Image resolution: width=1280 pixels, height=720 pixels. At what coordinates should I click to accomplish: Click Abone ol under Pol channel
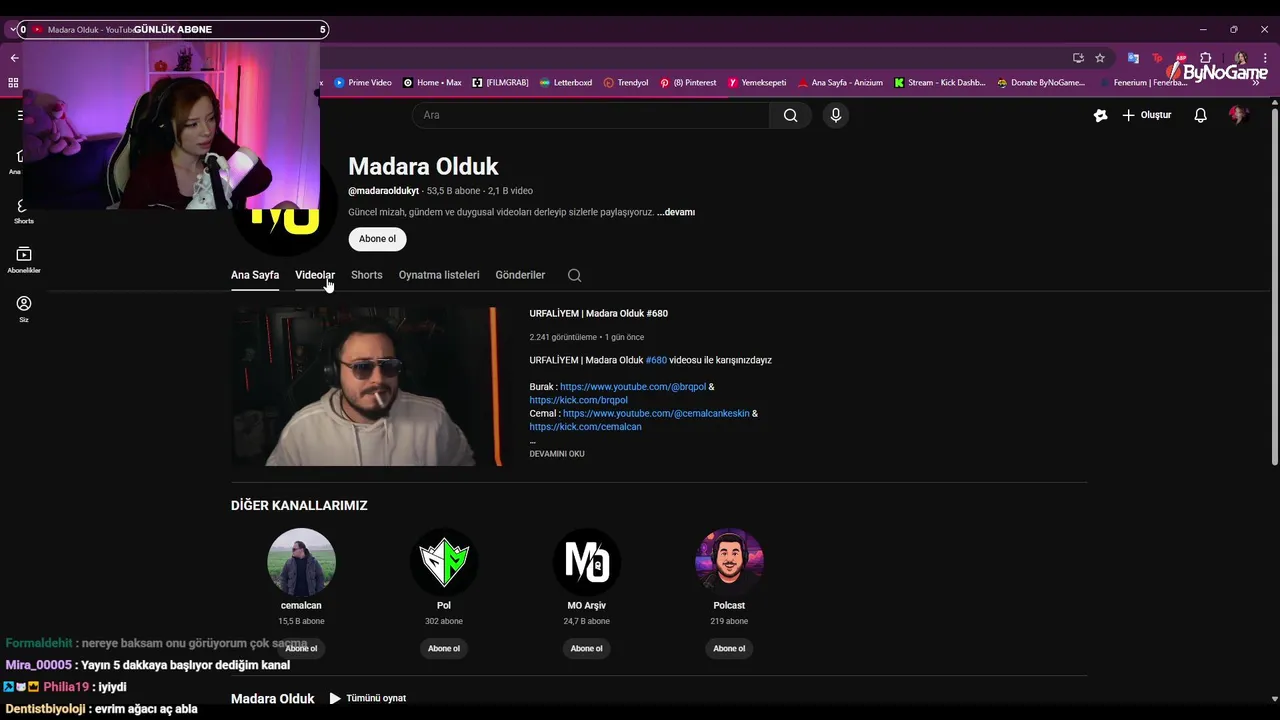[444, 648]
